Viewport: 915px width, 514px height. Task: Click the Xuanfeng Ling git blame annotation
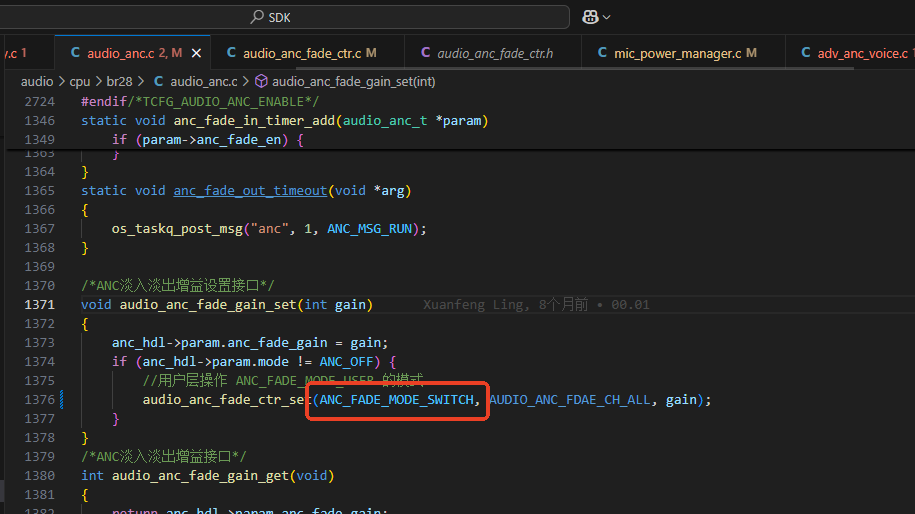(536, 305)
